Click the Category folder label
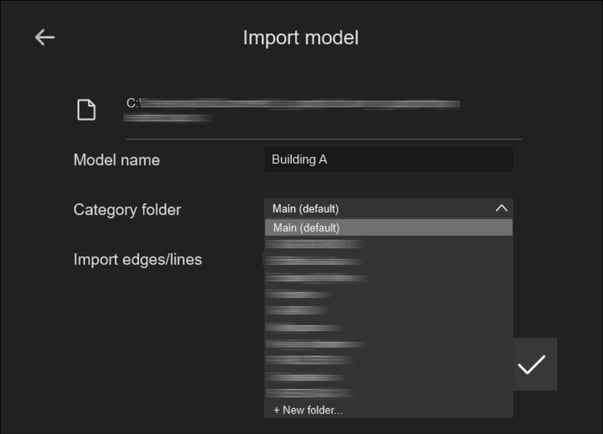Screen dimensions: 603x434 click(x=127, y=210)
